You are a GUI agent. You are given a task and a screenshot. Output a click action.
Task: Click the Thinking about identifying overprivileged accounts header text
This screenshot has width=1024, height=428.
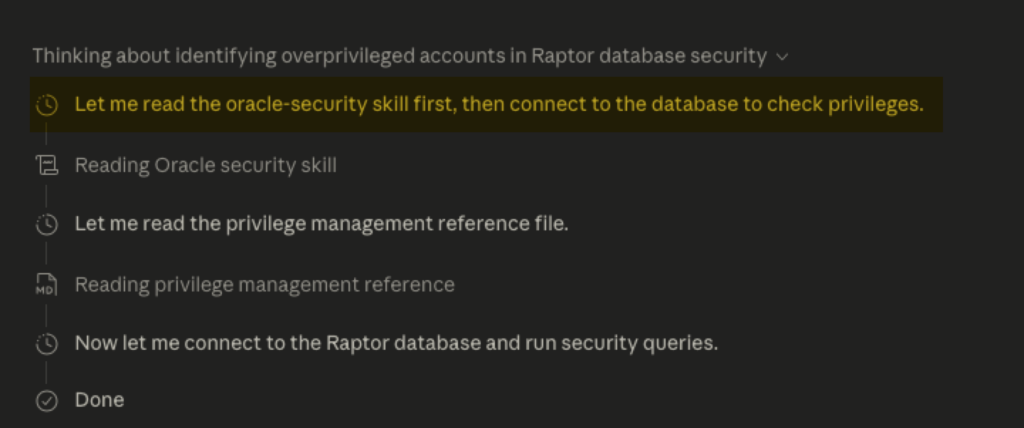[398, 56]
